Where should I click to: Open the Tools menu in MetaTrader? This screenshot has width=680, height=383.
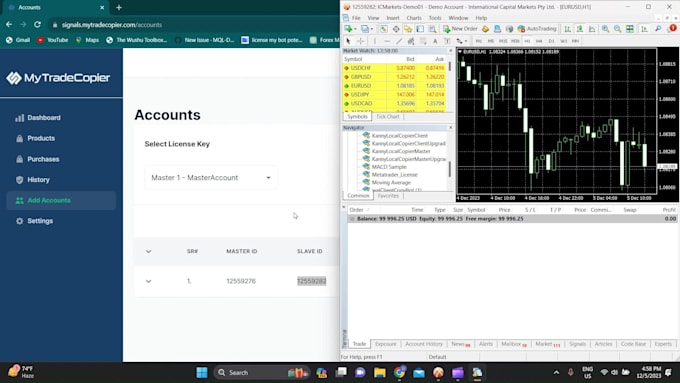click(x=435, y=18)
